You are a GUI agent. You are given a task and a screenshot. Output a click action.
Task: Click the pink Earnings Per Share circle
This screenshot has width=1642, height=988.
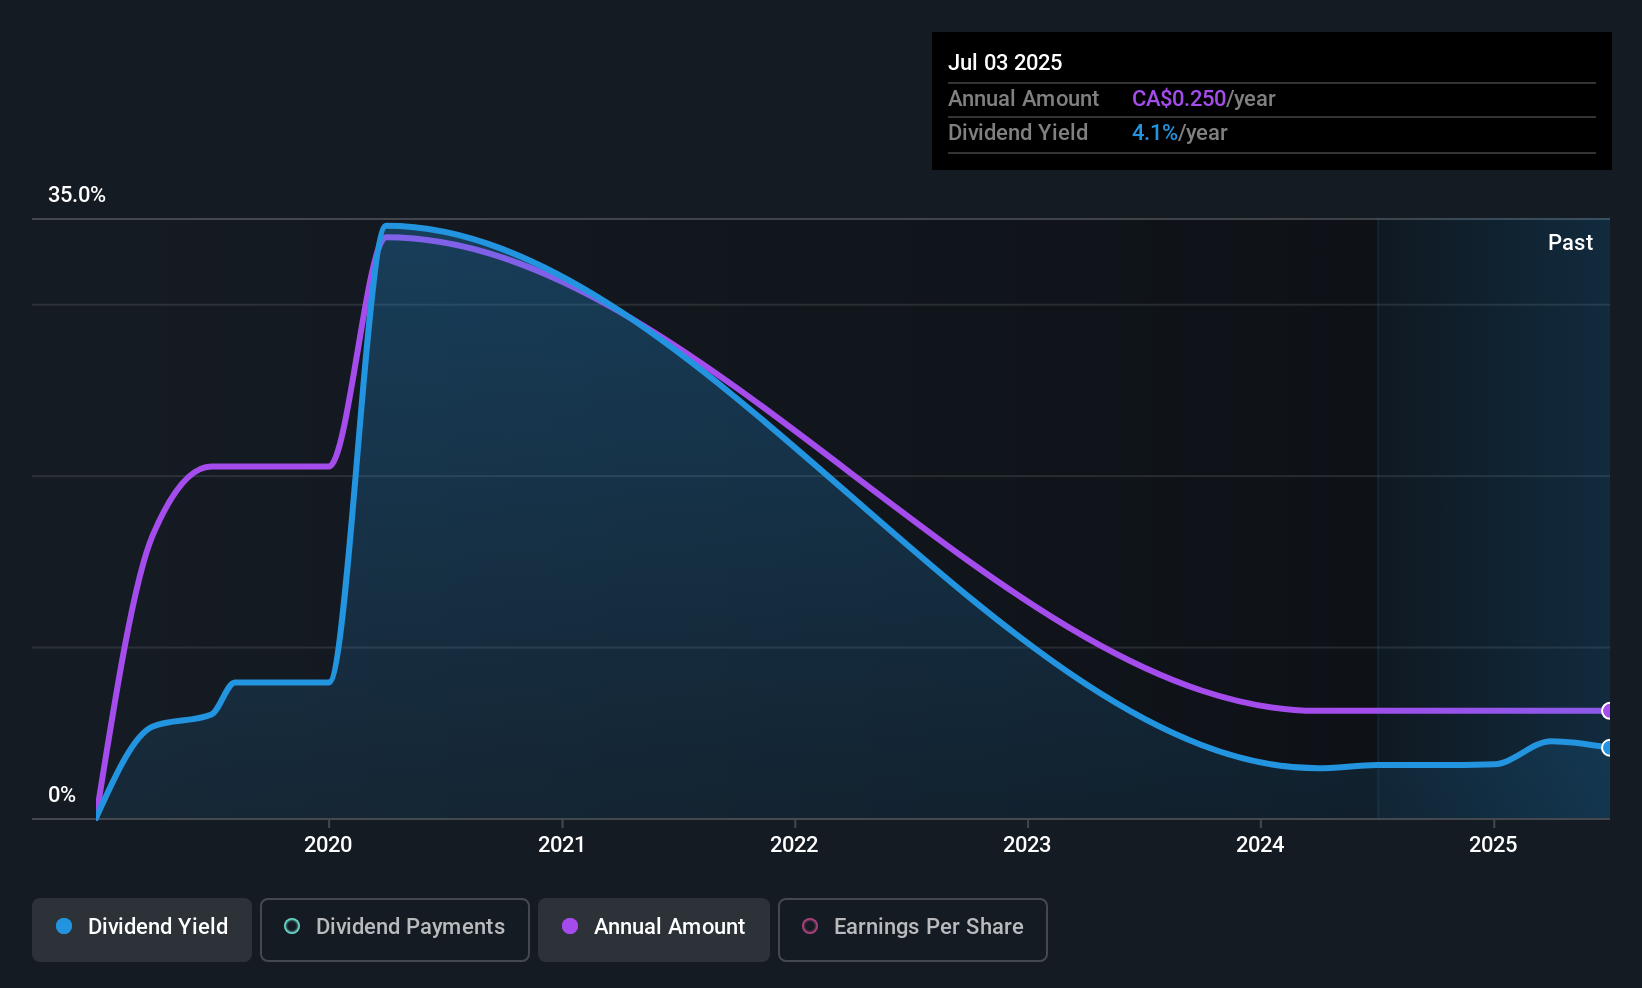pos(810,926)
